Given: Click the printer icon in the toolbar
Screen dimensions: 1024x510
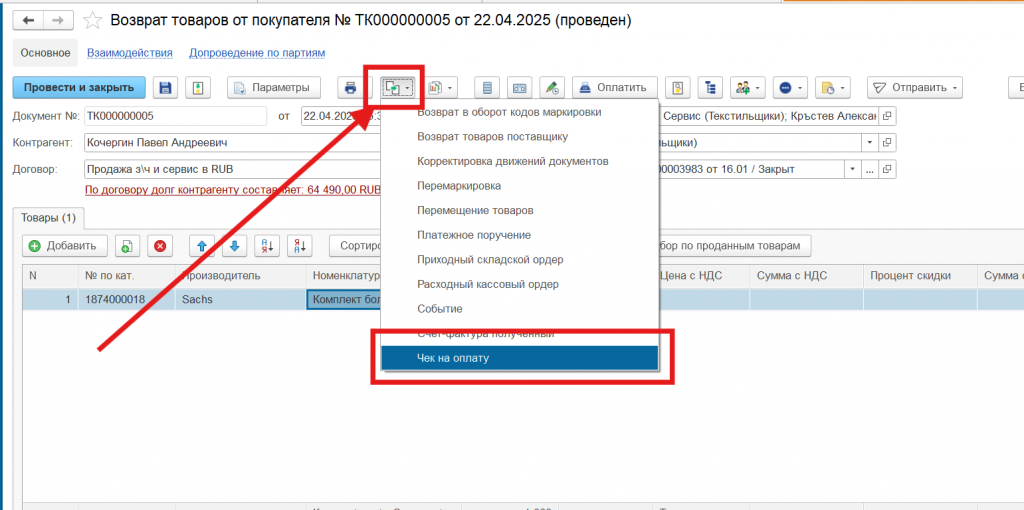Looking at the screenshot, I should coord(350,87).
